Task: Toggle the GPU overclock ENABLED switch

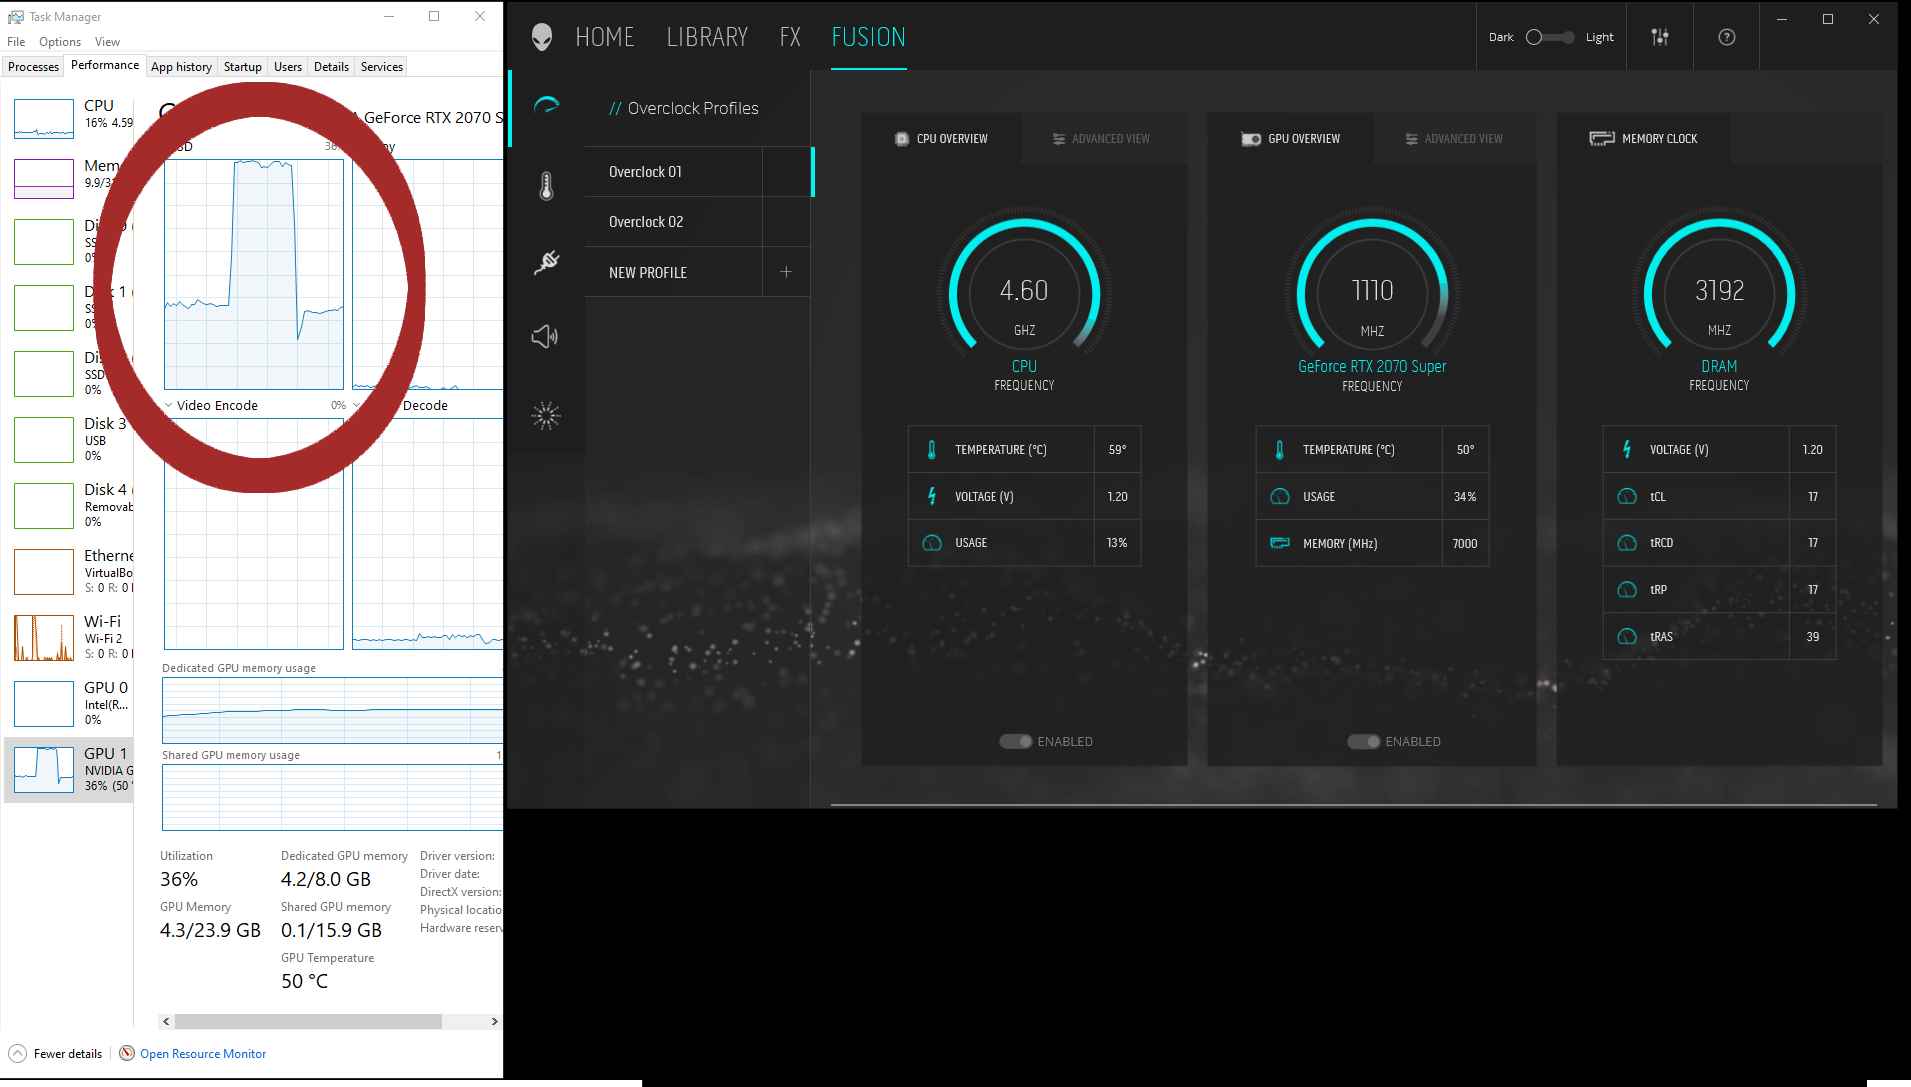Action: coord(1363,741)
